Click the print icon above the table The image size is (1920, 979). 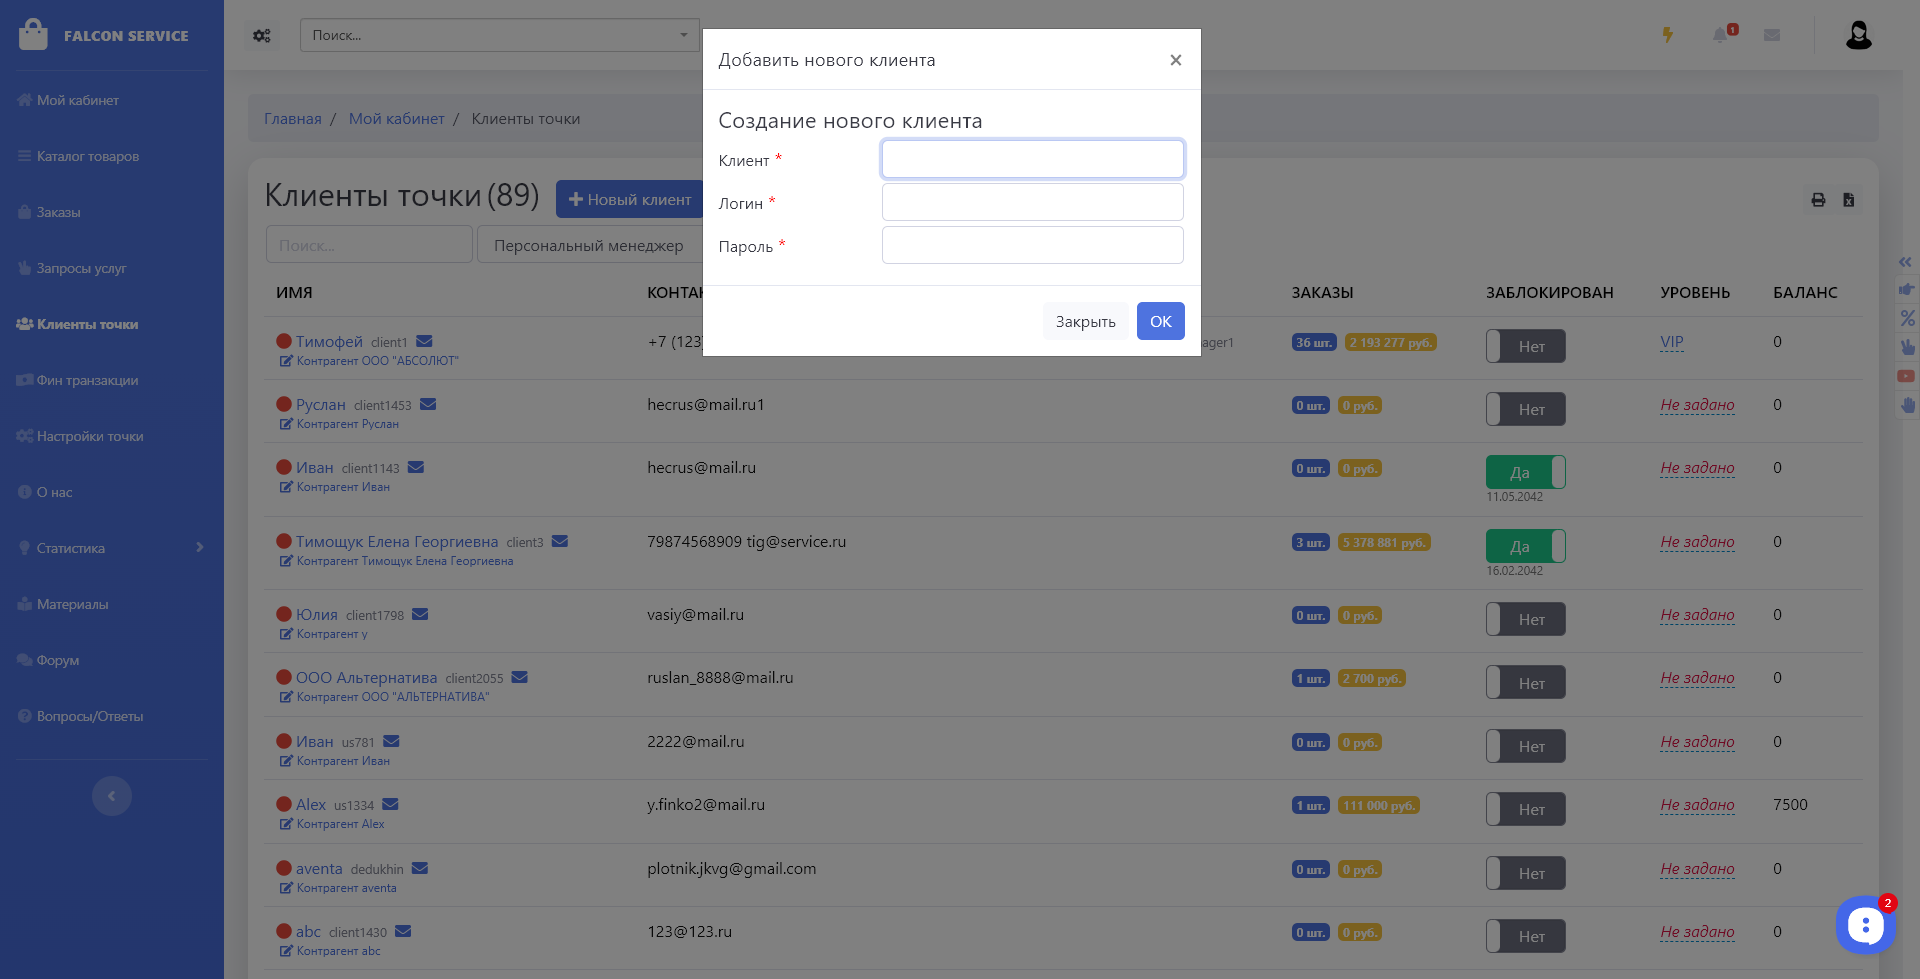pyautogui.click(x=1818, y=200)
